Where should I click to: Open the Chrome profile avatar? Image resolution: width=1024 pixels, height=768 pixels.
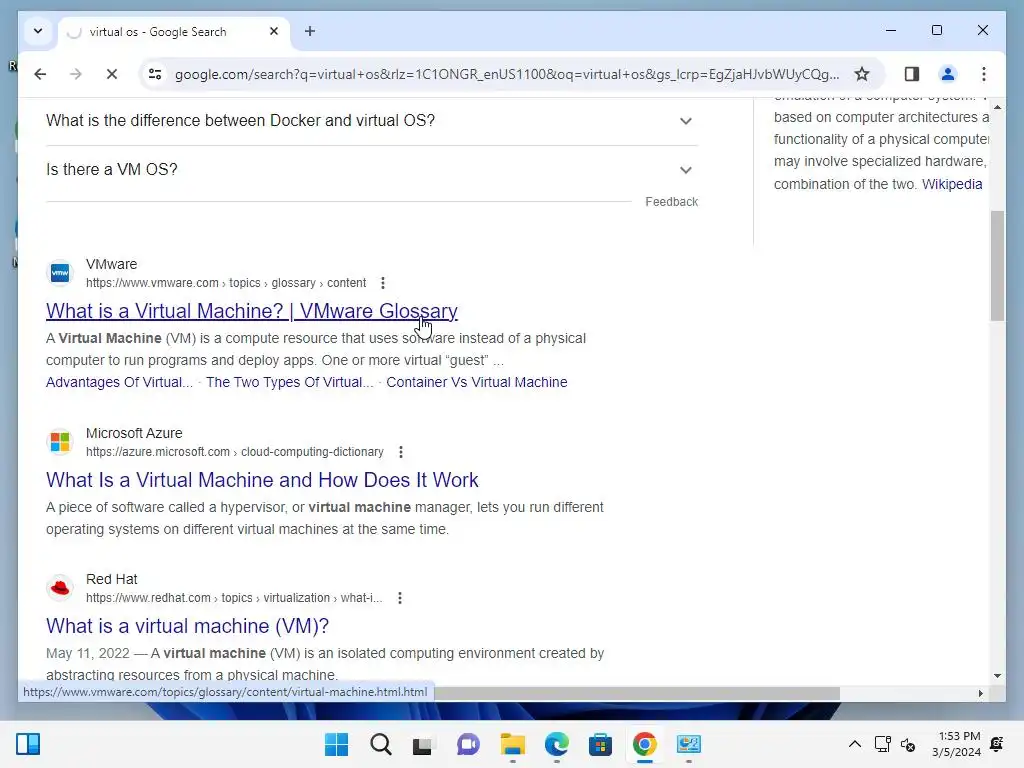point(948,74)
